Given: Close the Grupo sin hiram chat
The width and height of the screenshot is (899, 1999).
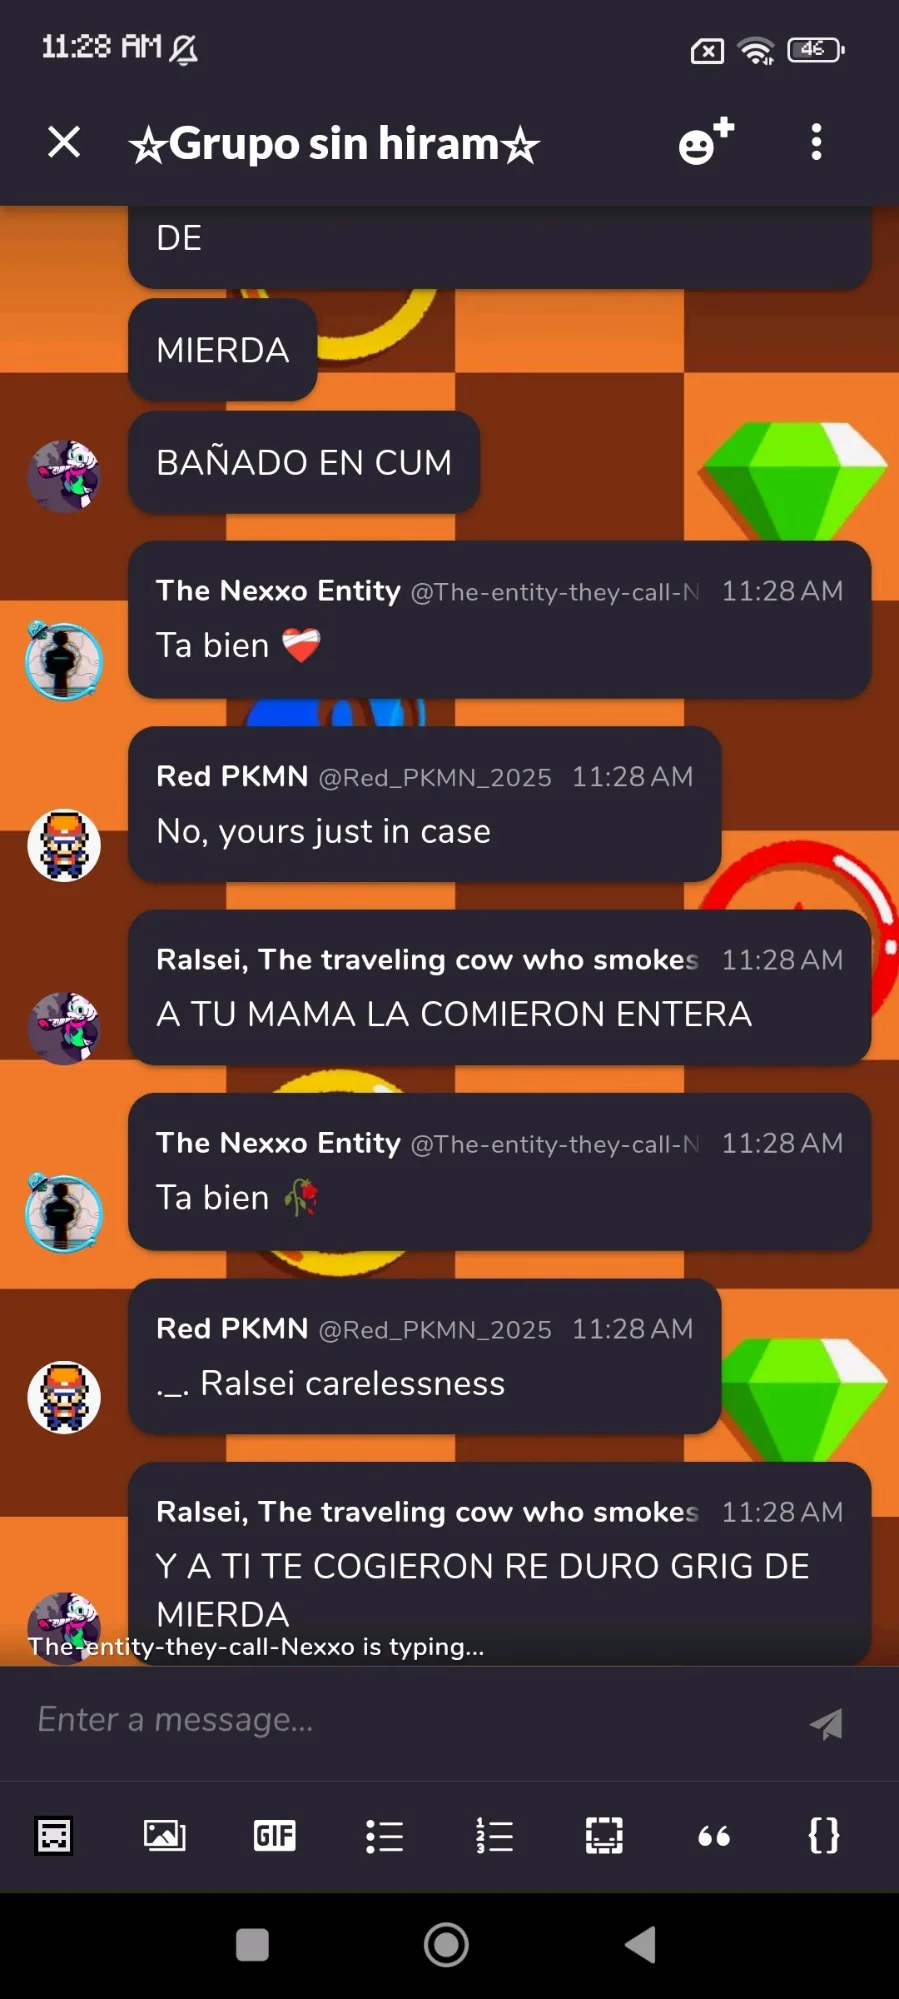Looking at the screenshot, I should [x=64, y=142].
